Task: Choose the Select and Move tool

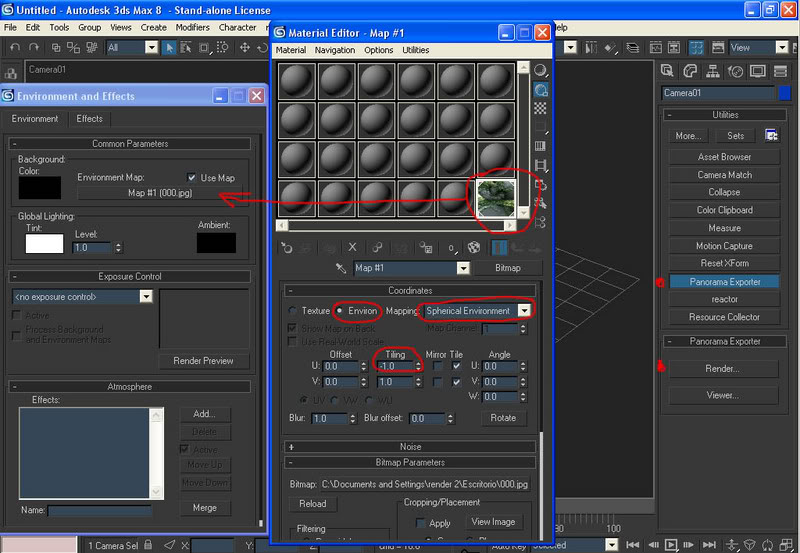Action: pyautogui.click(x=244, y=47)
